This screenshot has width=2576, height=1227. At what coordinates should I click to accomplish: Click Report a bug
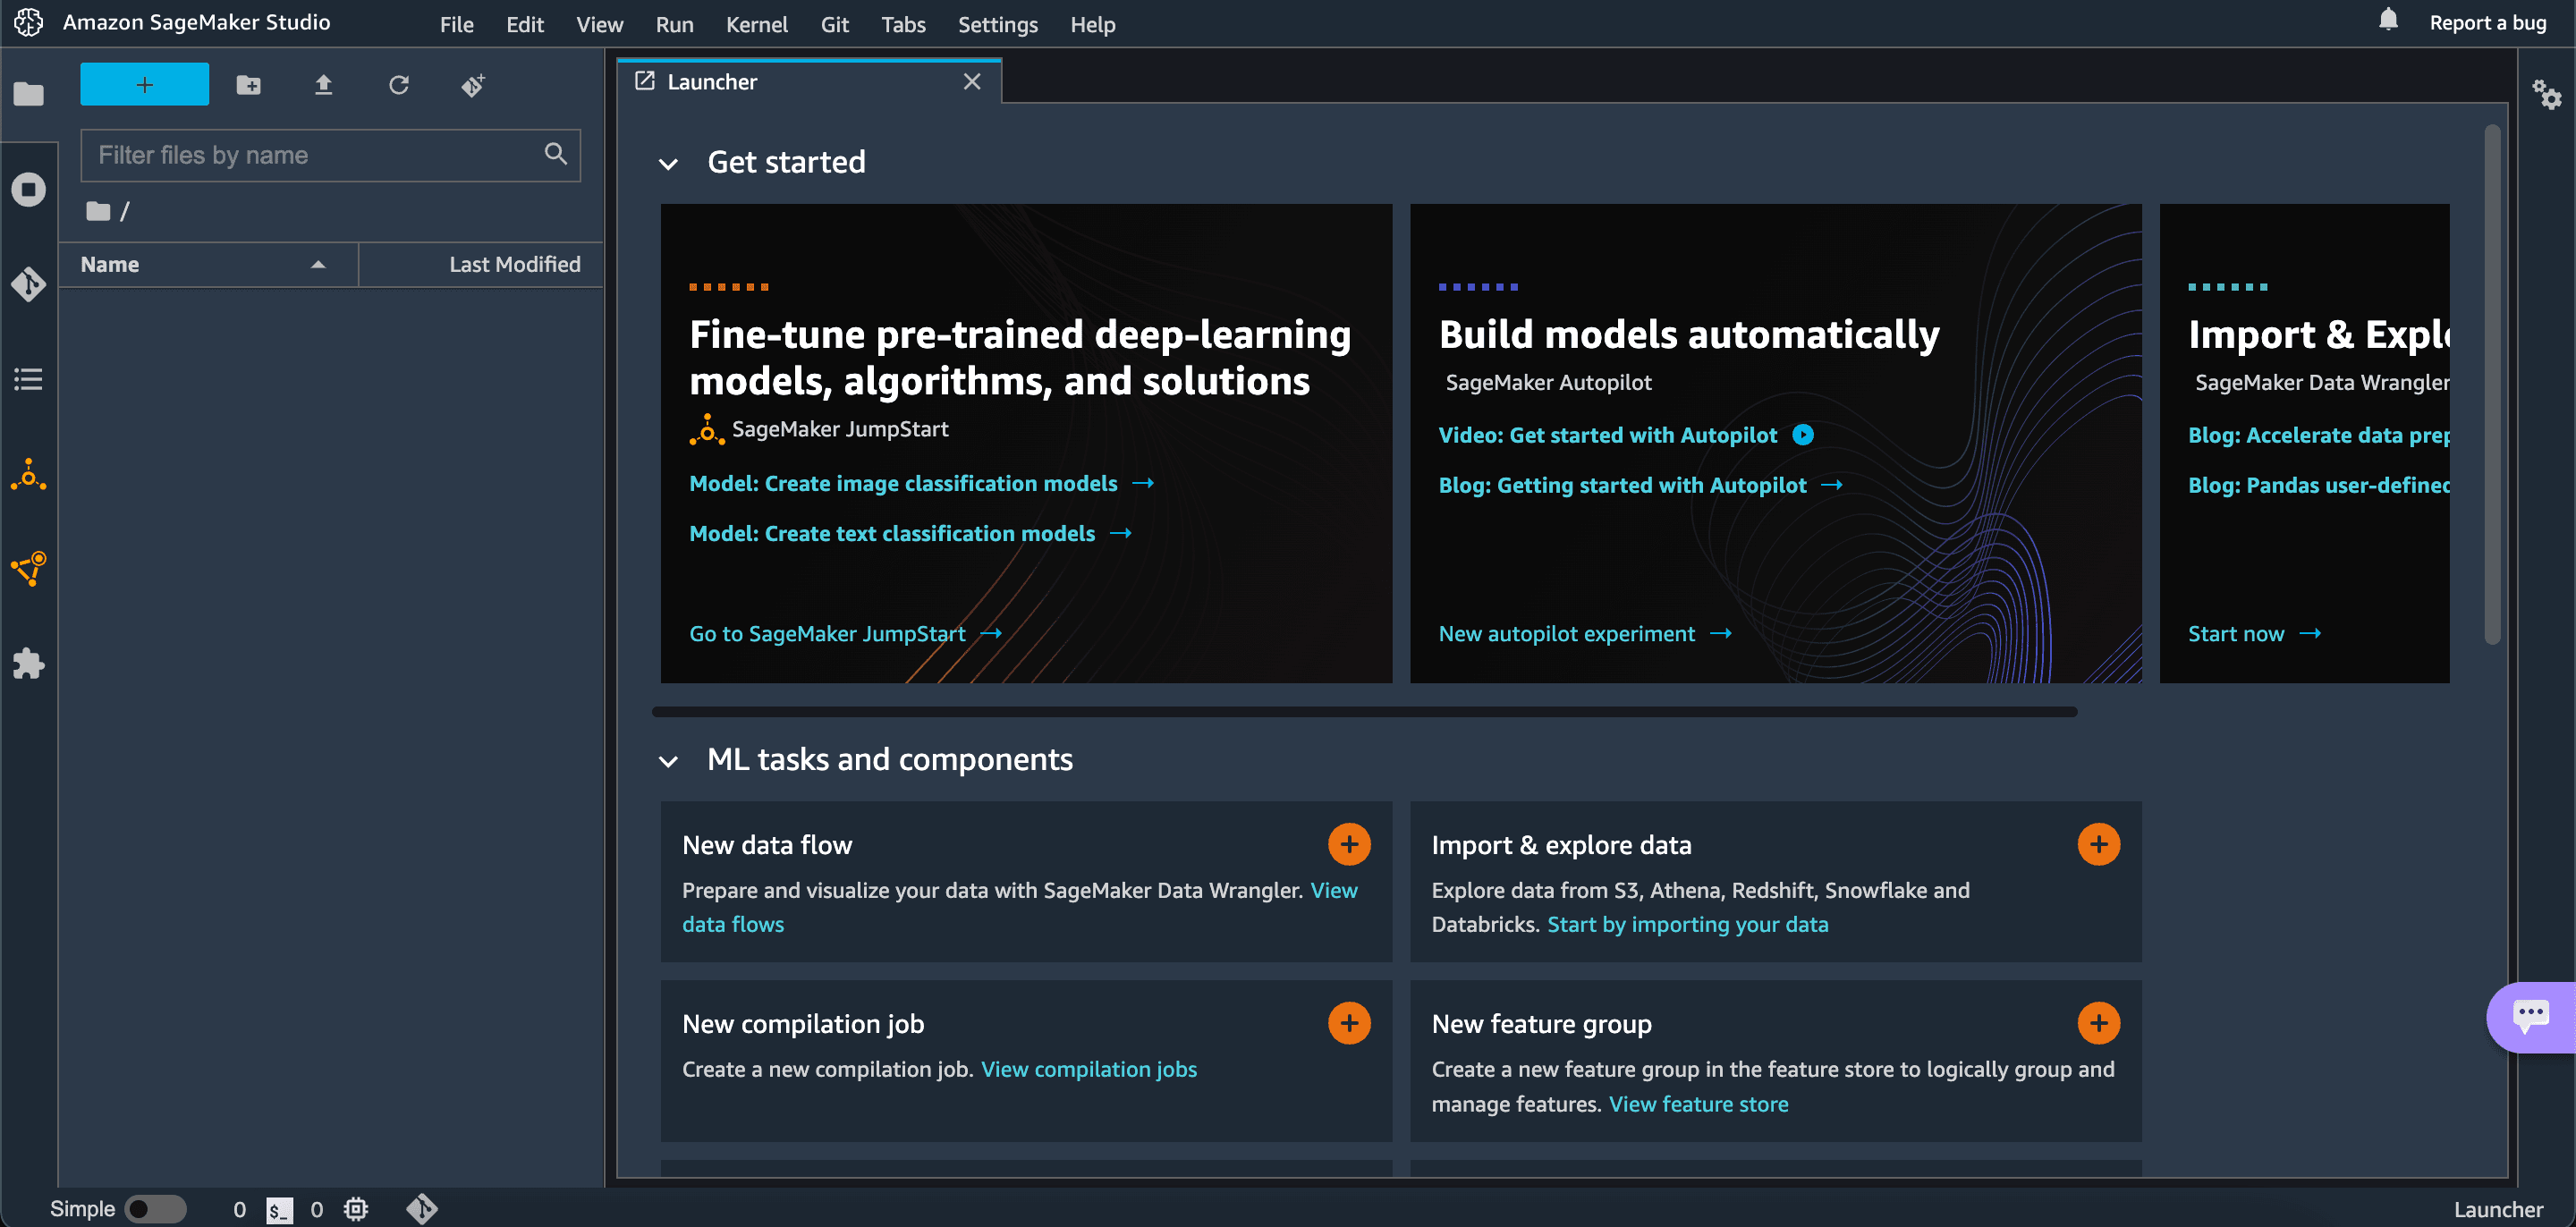(x=2488, y=22)
